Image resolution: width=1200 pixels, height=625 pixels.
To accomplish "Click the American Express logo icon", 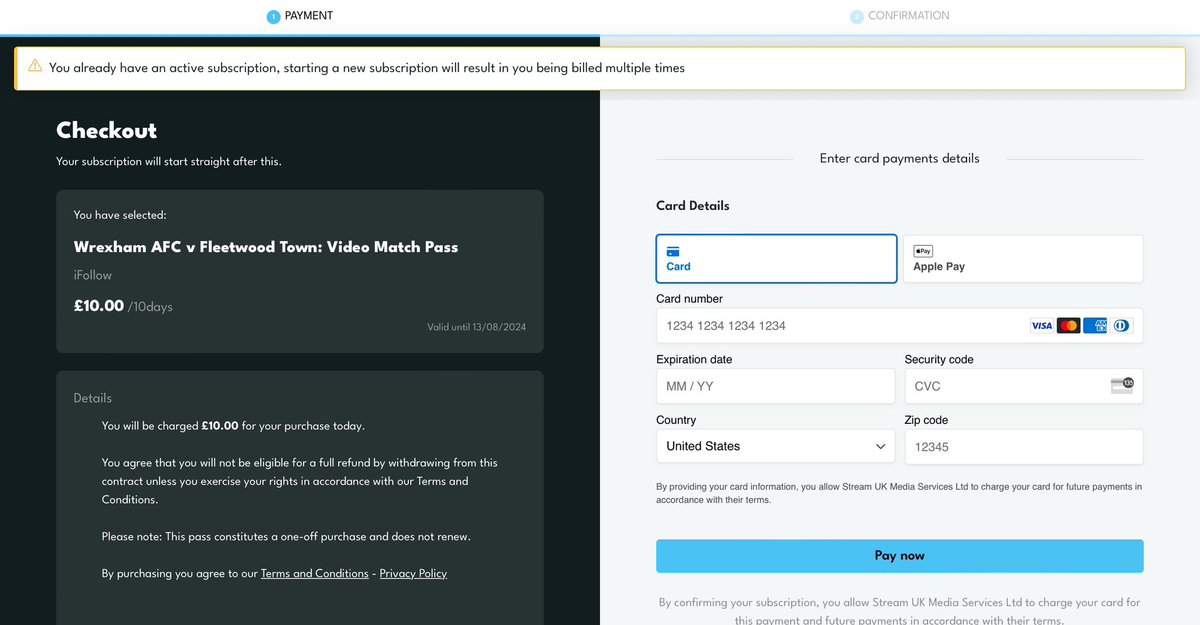I will point(1094,326).
